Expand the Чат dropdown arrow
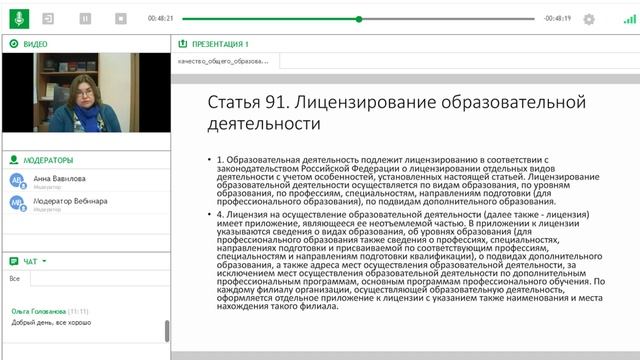 [44, 261]
